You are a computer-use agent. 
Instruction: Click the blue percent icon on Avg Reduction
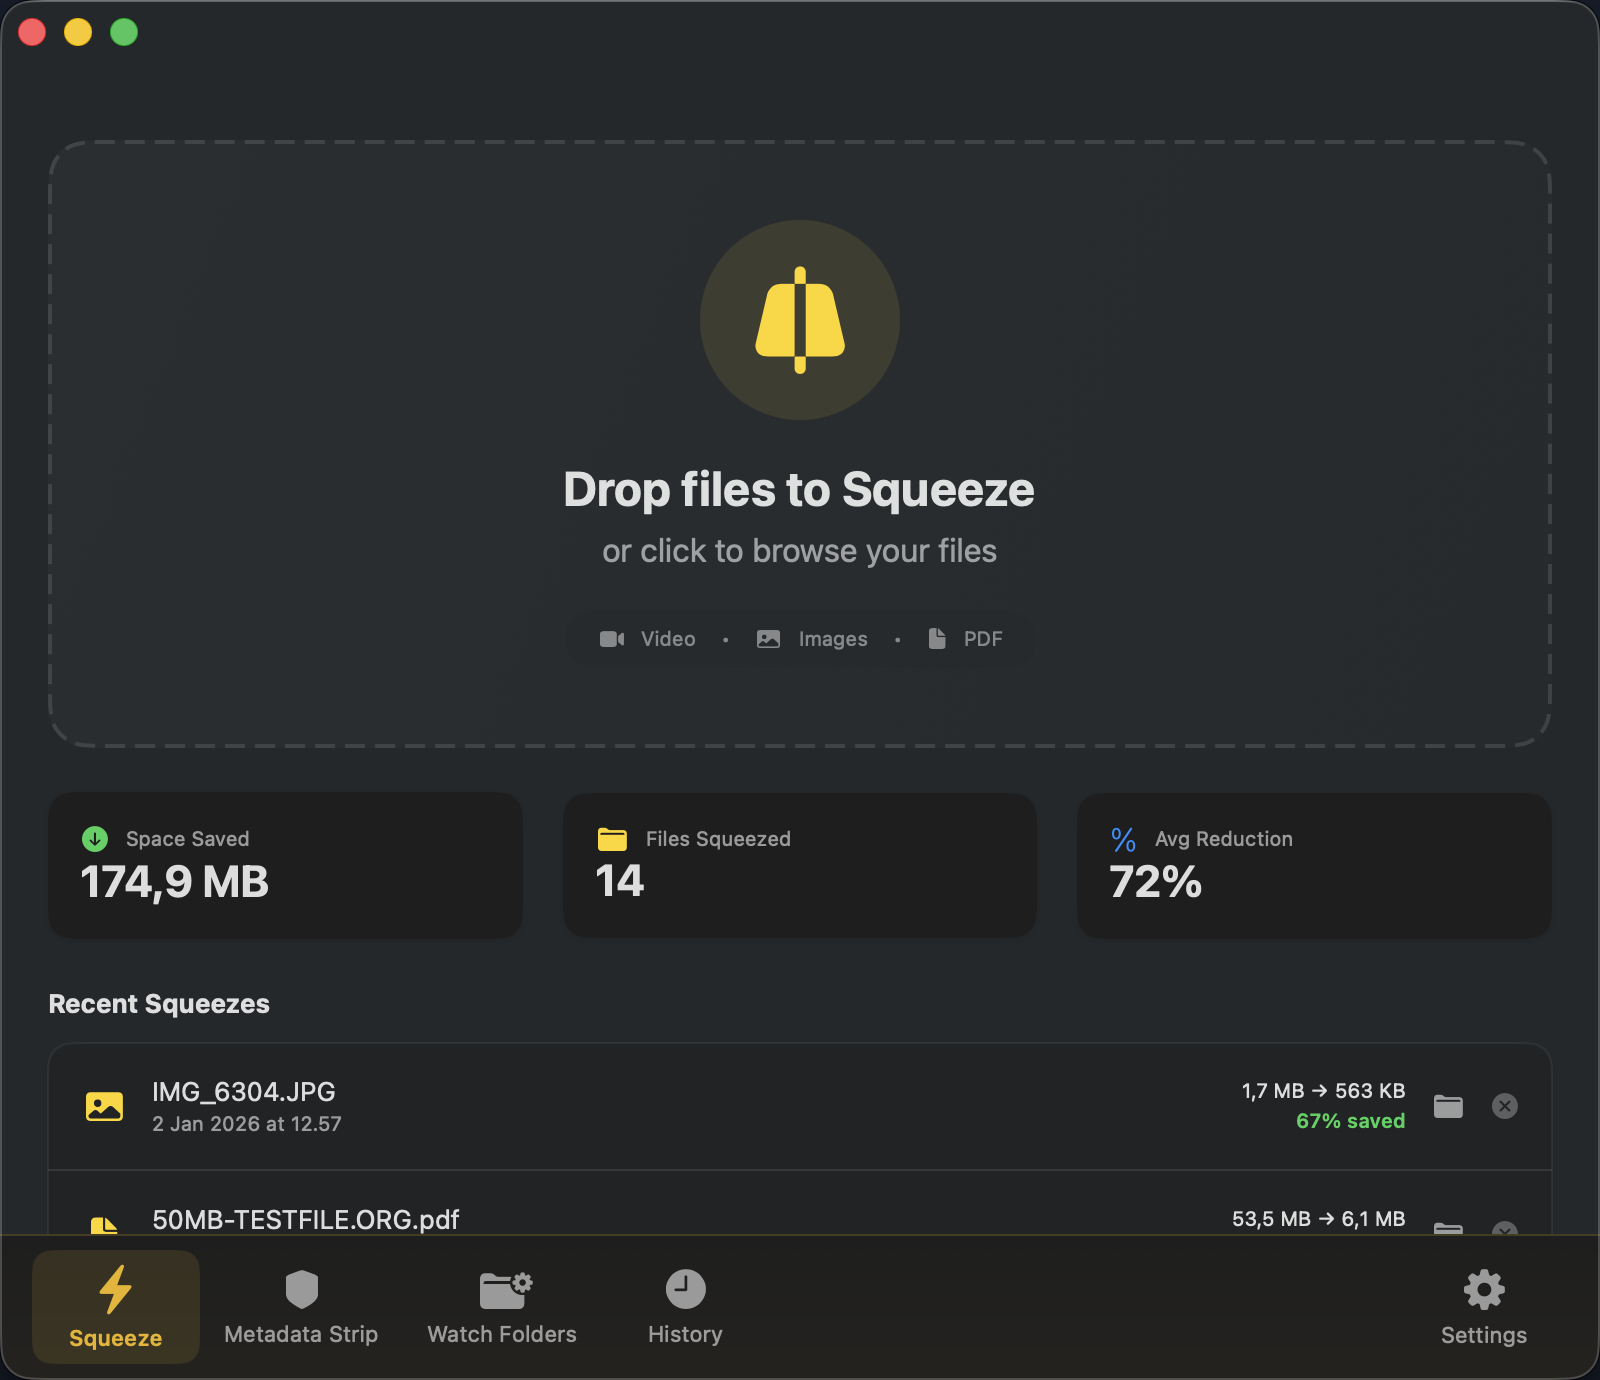[x=1122, y=839]
